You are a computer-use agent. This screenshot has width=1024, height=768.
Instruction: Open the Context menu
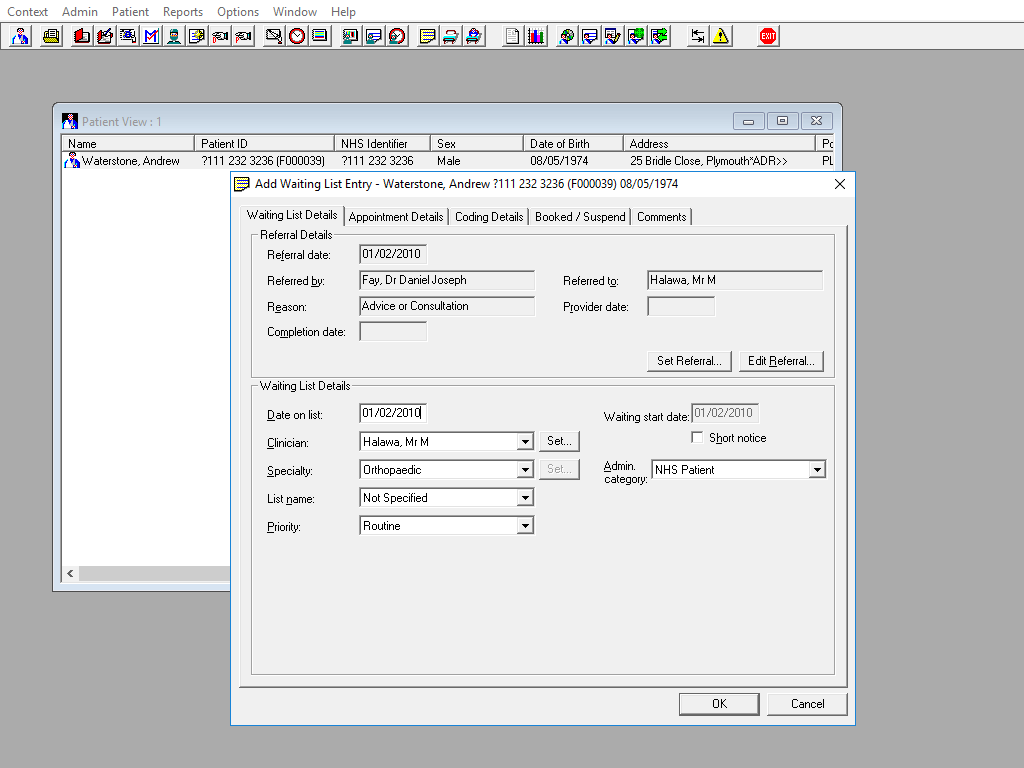click(27, 12)
